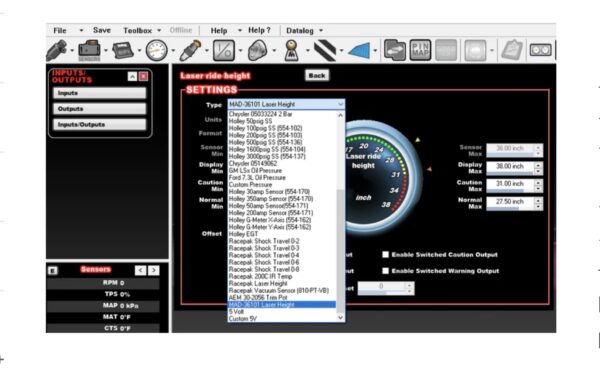Expand the File menu arrow
The image size is (600, 373).
click(81, 30)
